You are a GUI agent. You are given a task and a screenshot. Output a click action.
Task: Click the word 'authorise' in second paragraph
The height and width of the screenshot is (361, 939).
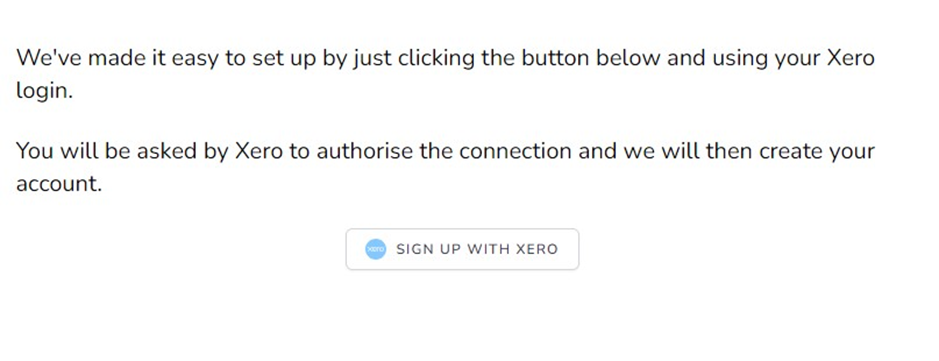pyautogui.click(x=365, y=150)
